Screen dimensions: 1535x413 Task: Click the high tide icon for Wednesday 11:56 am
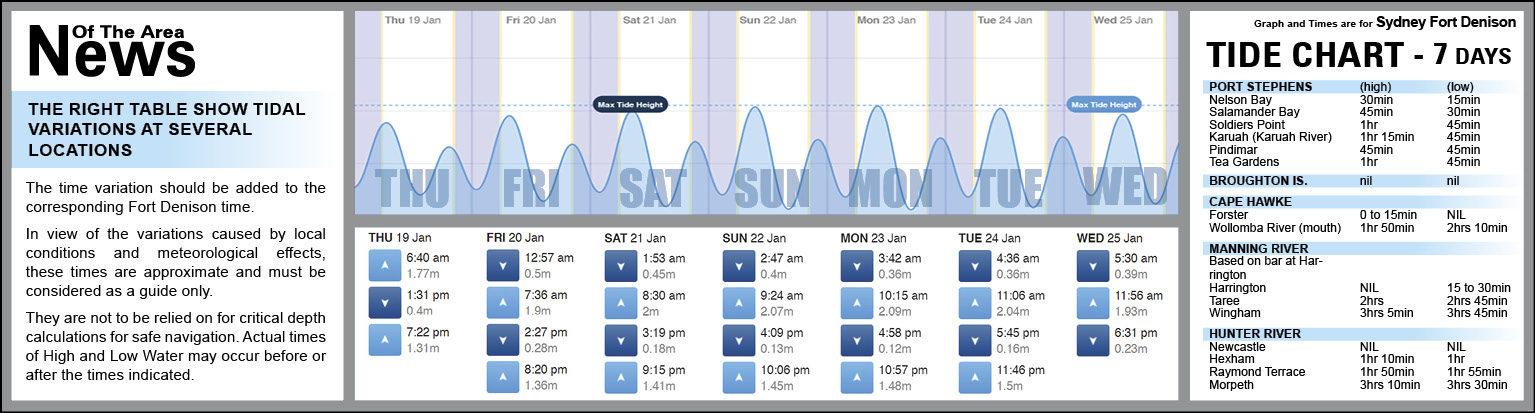coord(1092,303)
